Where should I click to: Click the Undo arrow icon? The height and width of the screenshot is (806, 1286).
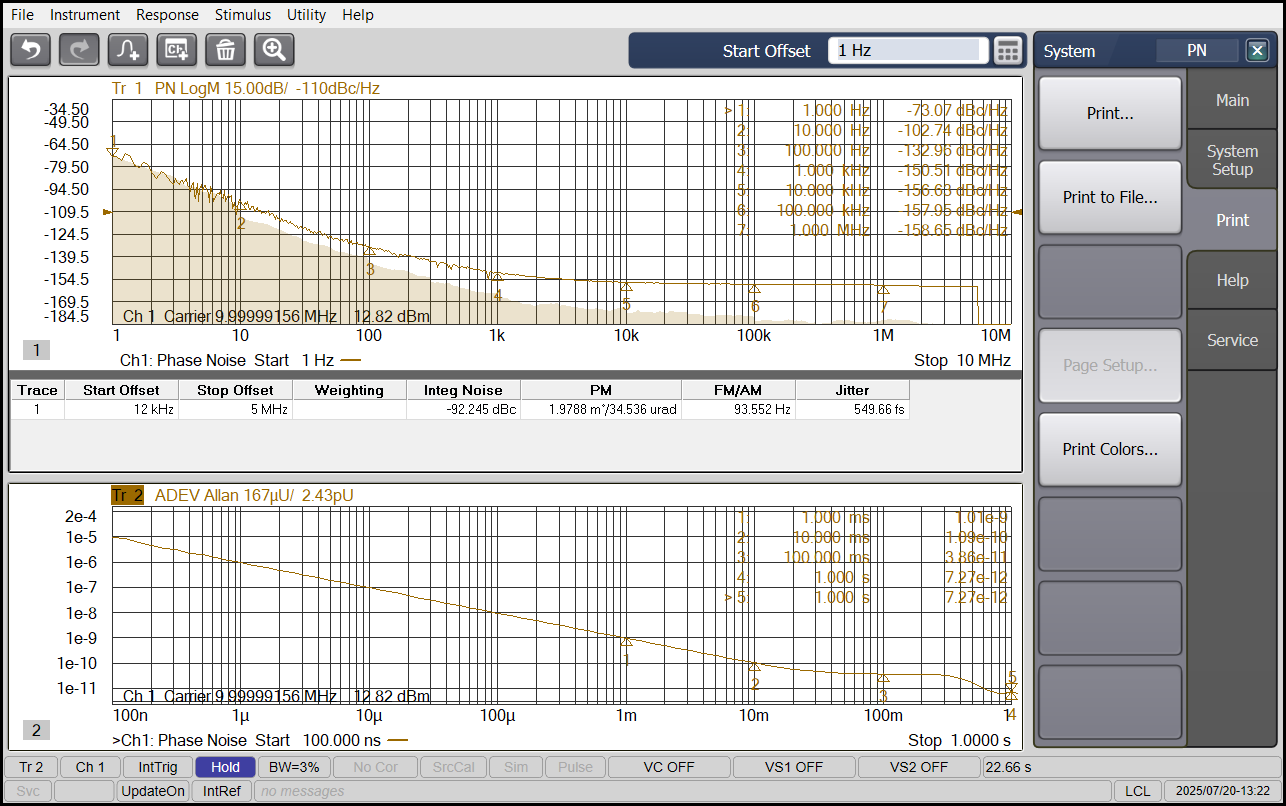point(31,49)
